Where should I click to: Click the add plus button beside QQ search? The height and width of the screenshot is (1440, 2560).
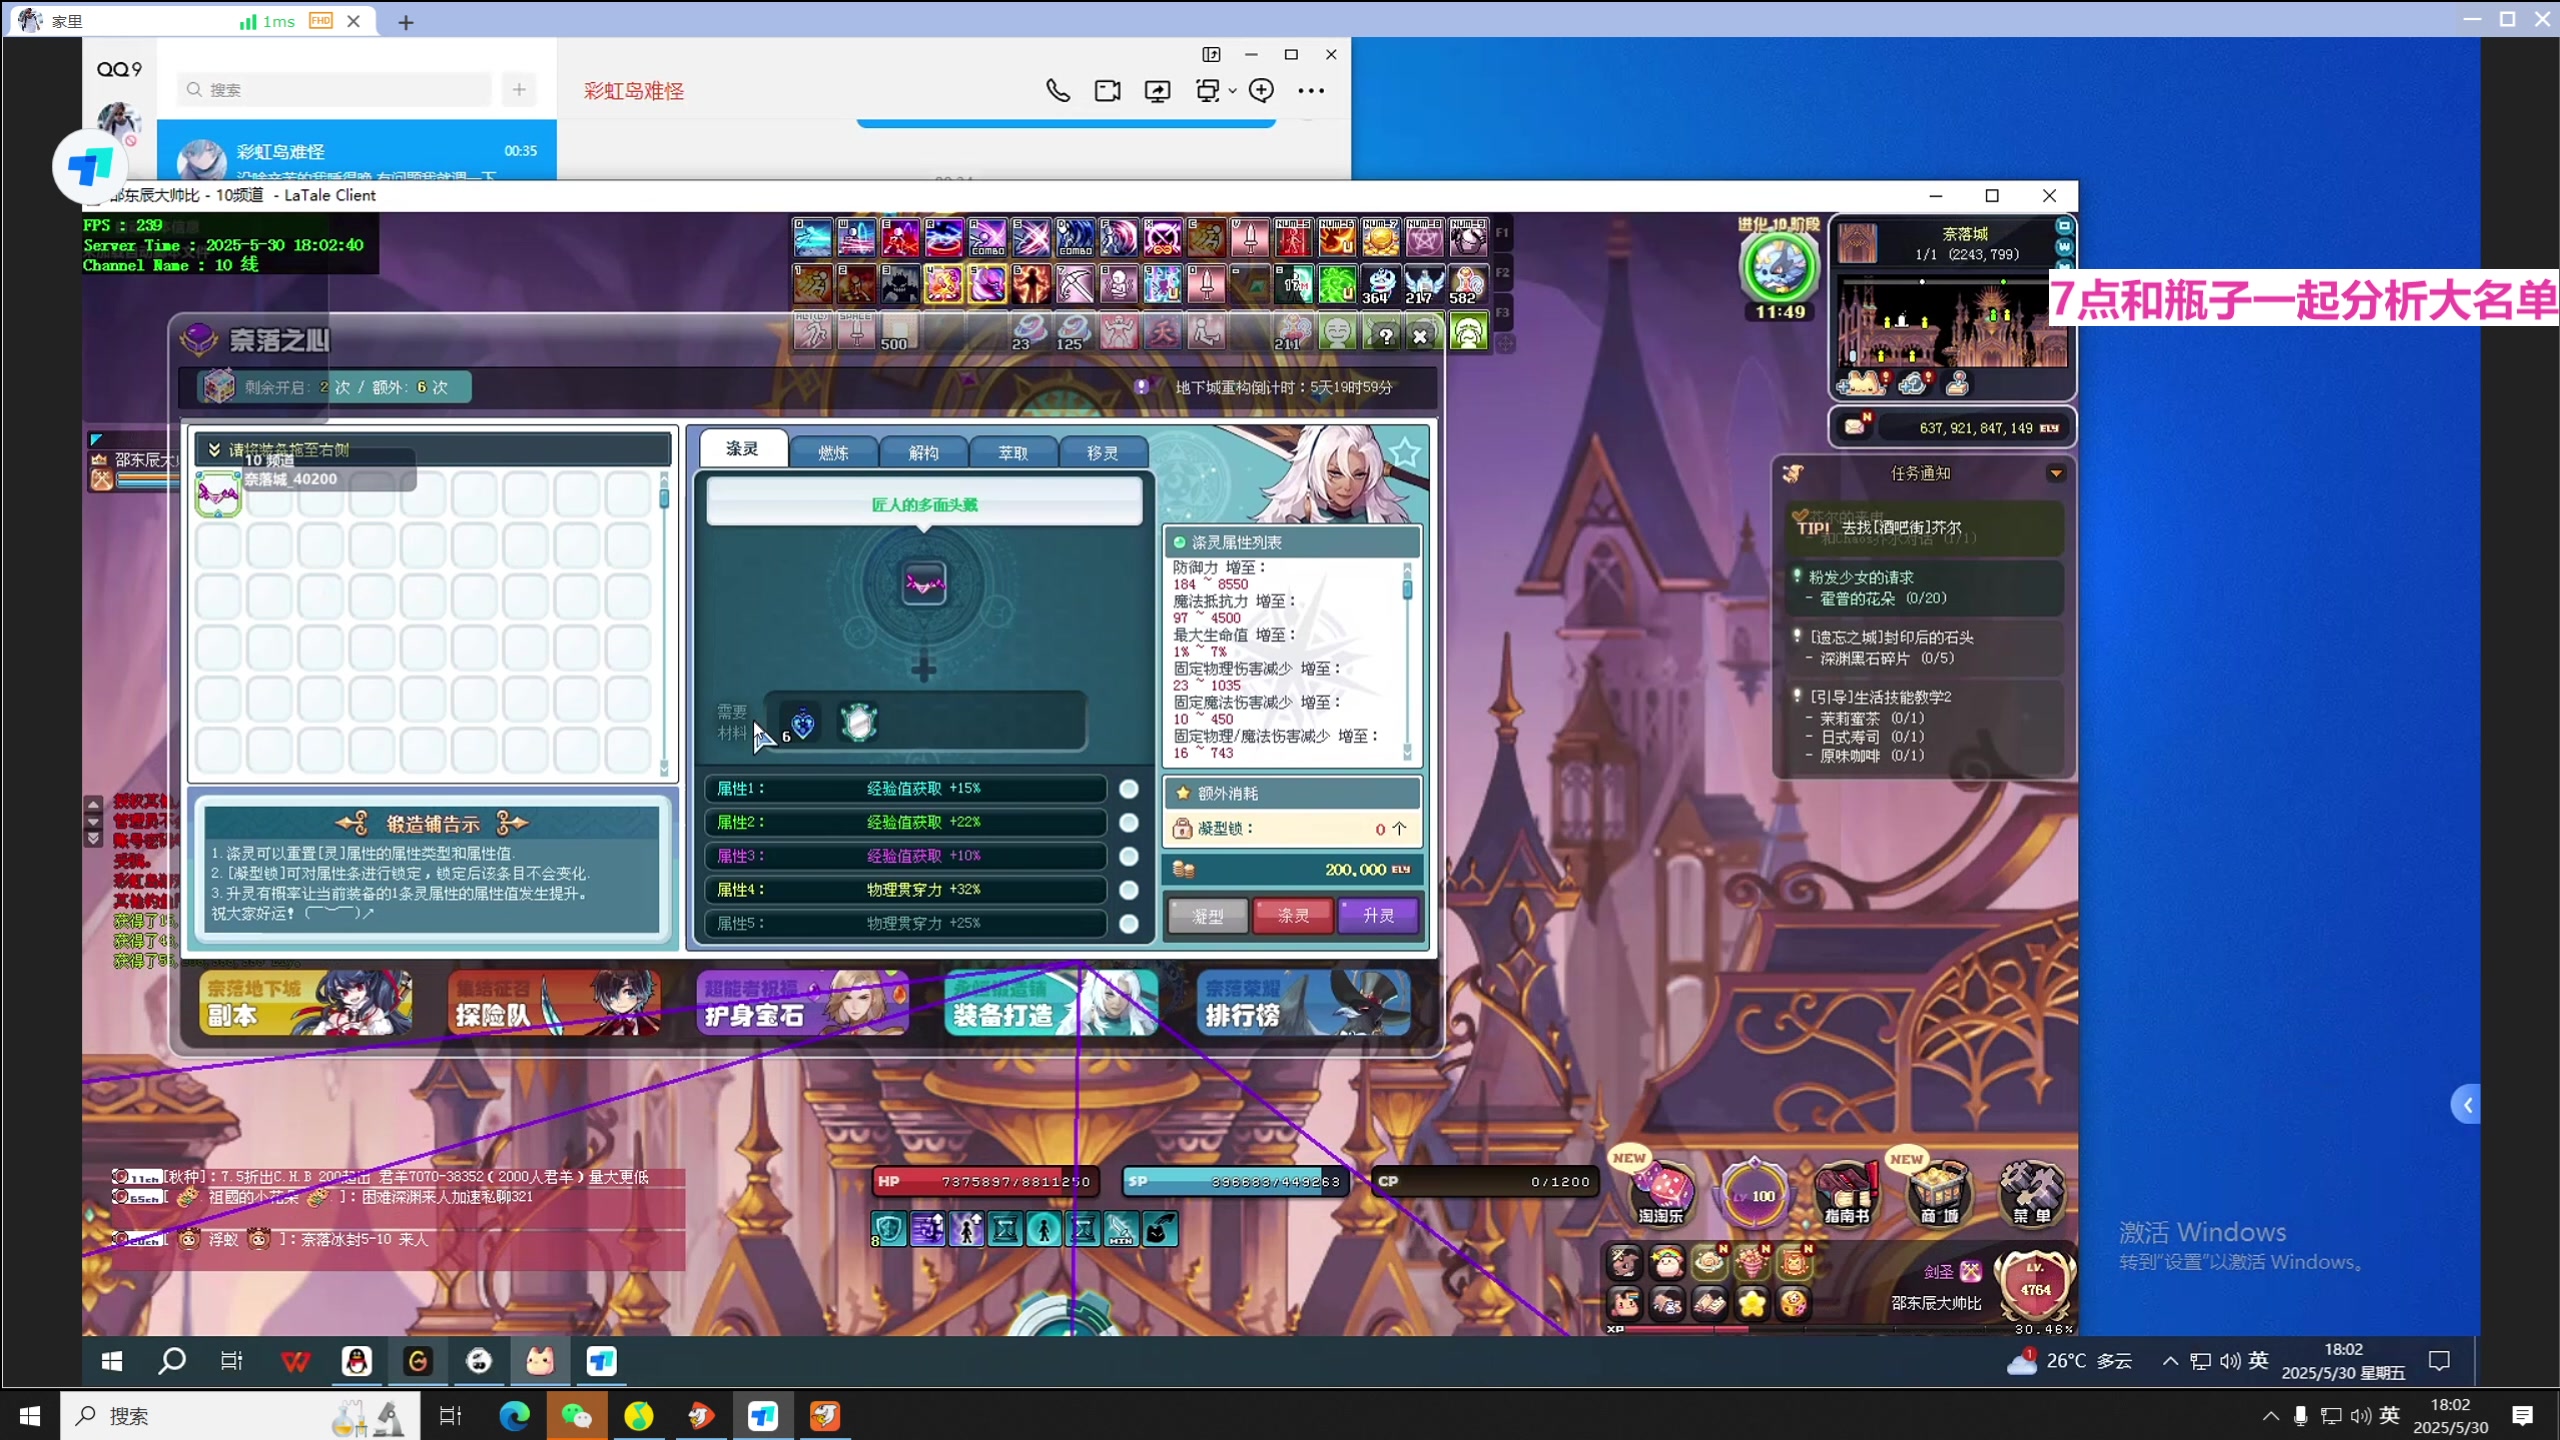click(x=519, y=90)
